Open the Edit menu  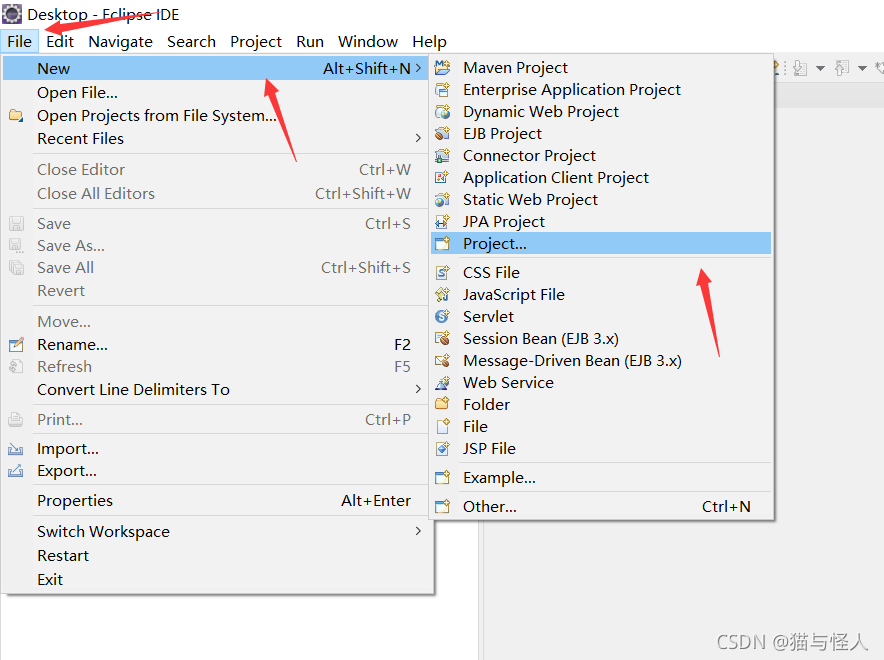click(60, 42)
